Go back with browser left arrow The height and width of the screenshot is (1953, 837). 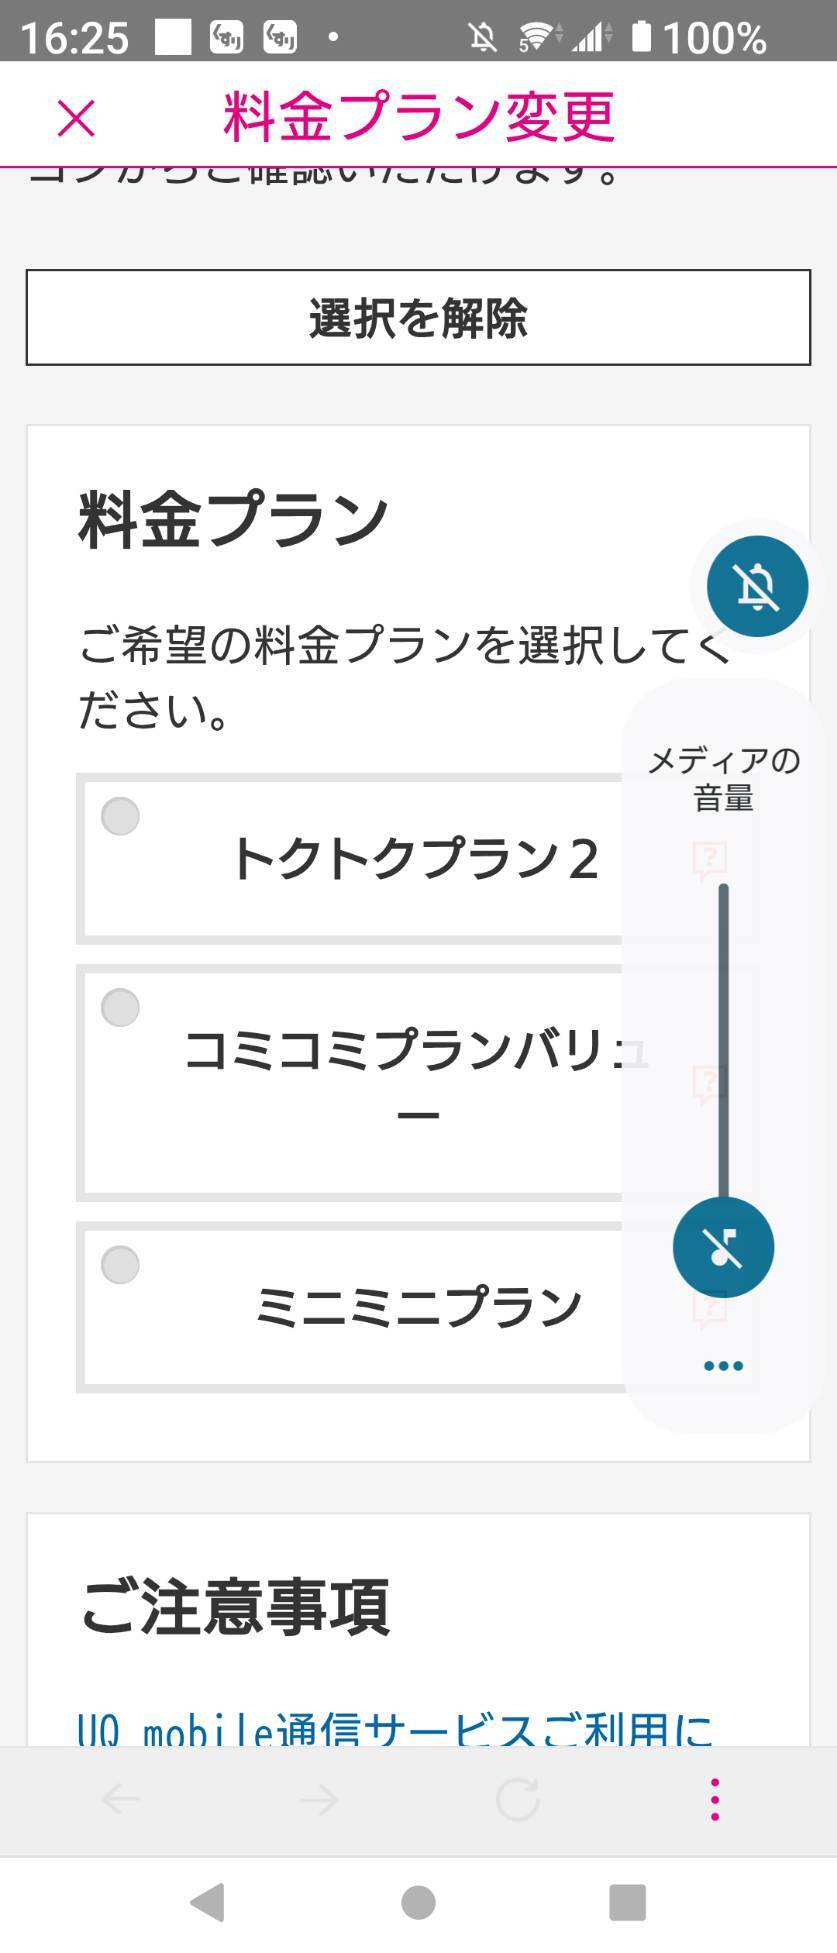click(x=121, y=1799)
